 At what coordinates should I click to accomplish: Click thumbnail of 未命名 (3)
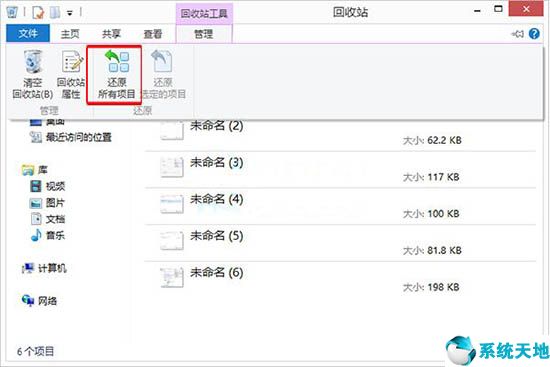172,167
